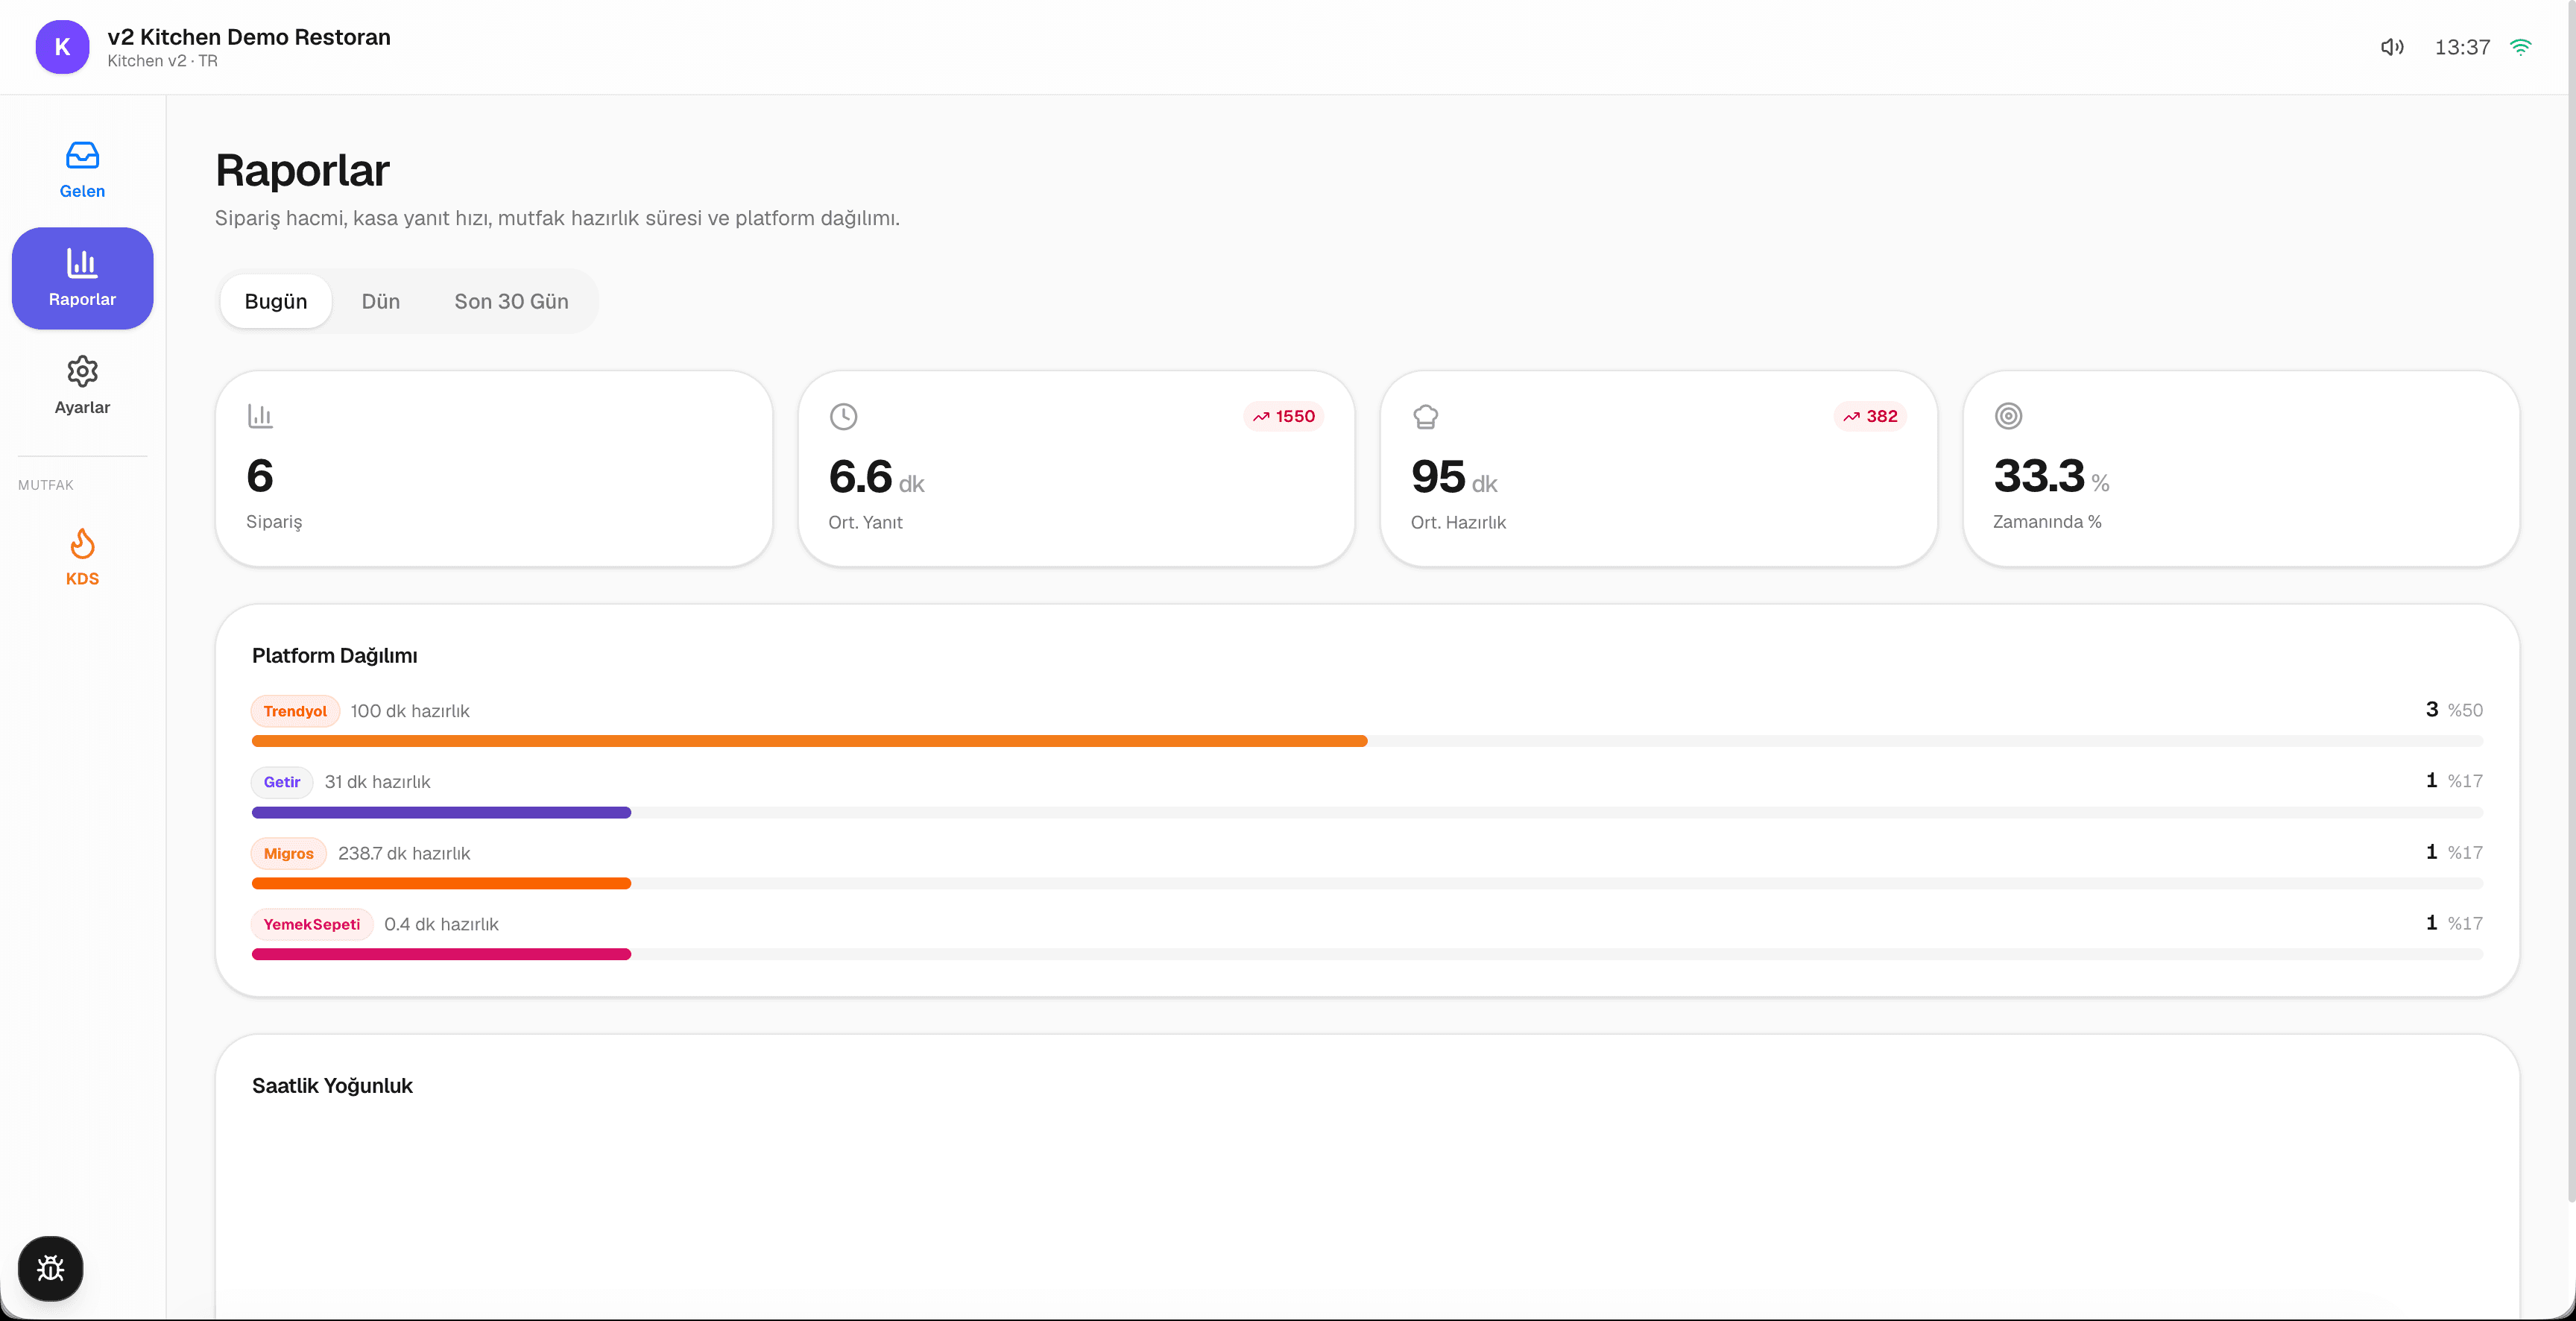Click the 'Platform Dağılımı' heading
The image size is (2576, 1321).
point(335,655)
